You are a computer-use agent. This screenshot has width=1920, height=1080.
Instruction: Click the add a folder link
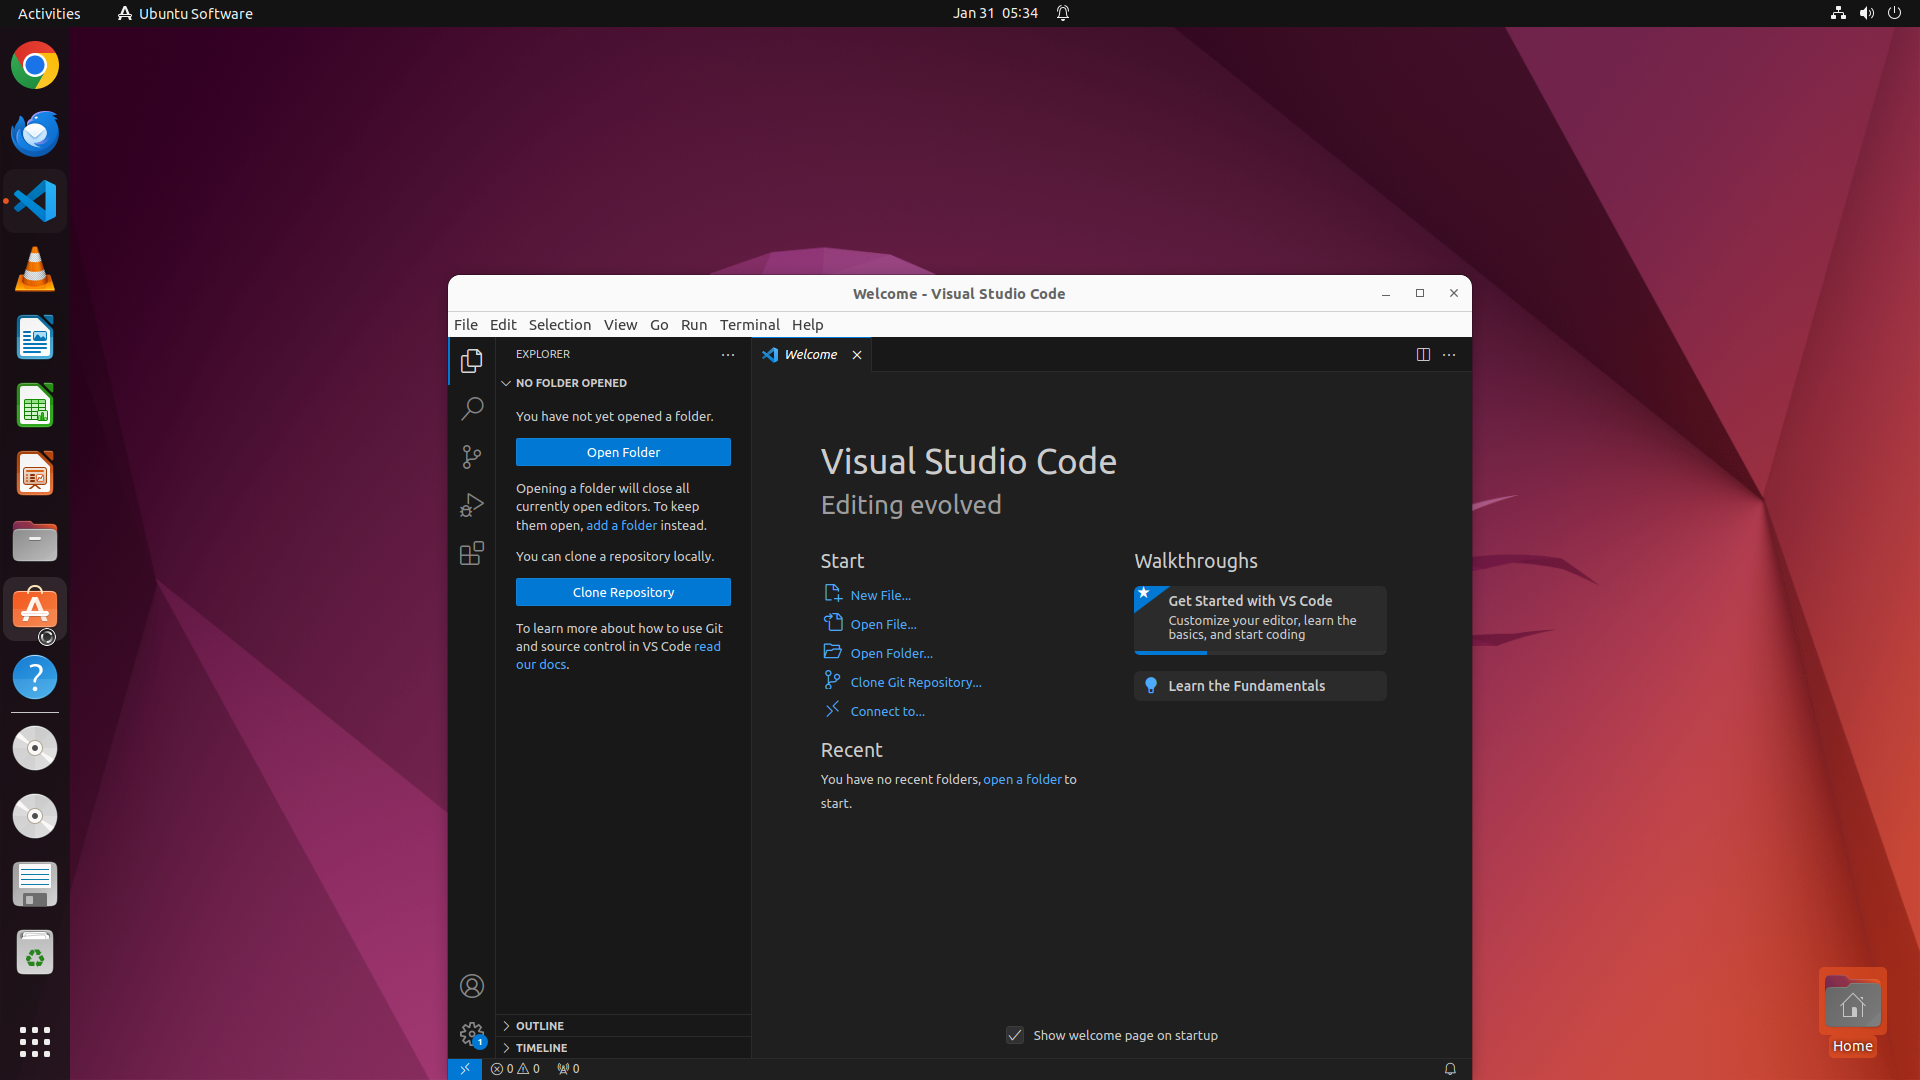point(621,525)
